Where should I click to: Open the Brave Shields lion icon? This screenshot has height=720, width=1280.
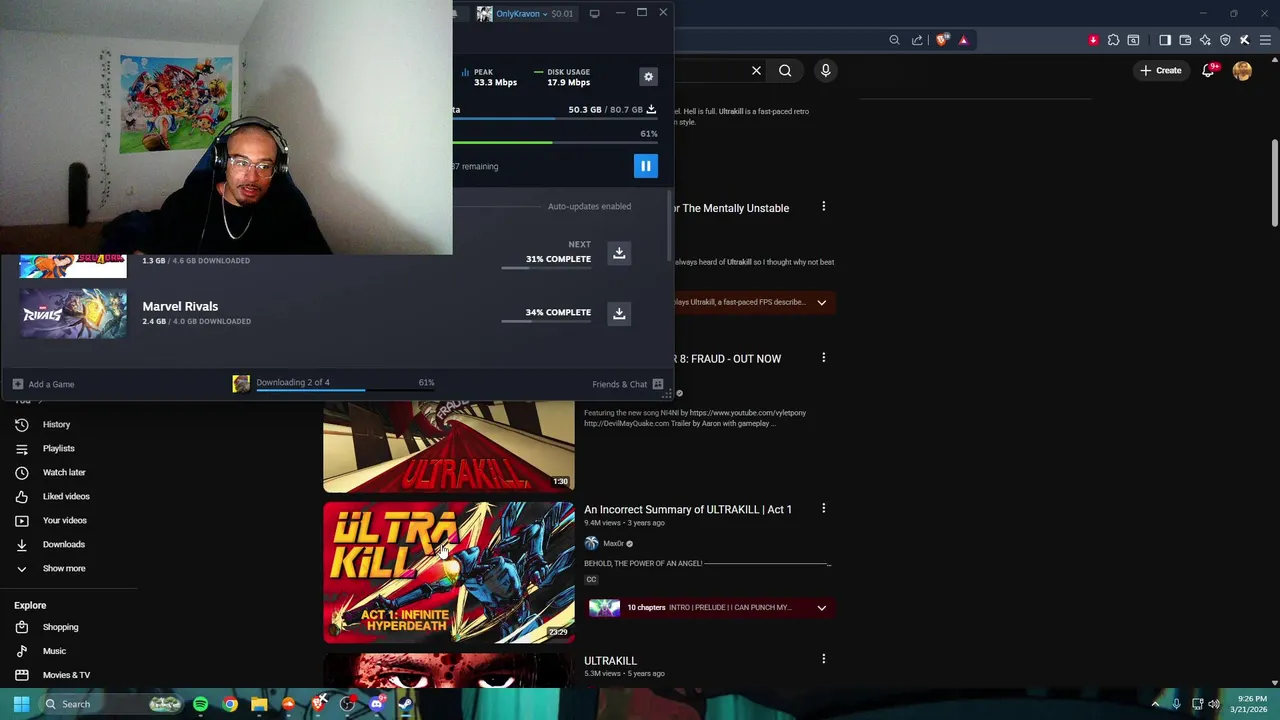942,40
